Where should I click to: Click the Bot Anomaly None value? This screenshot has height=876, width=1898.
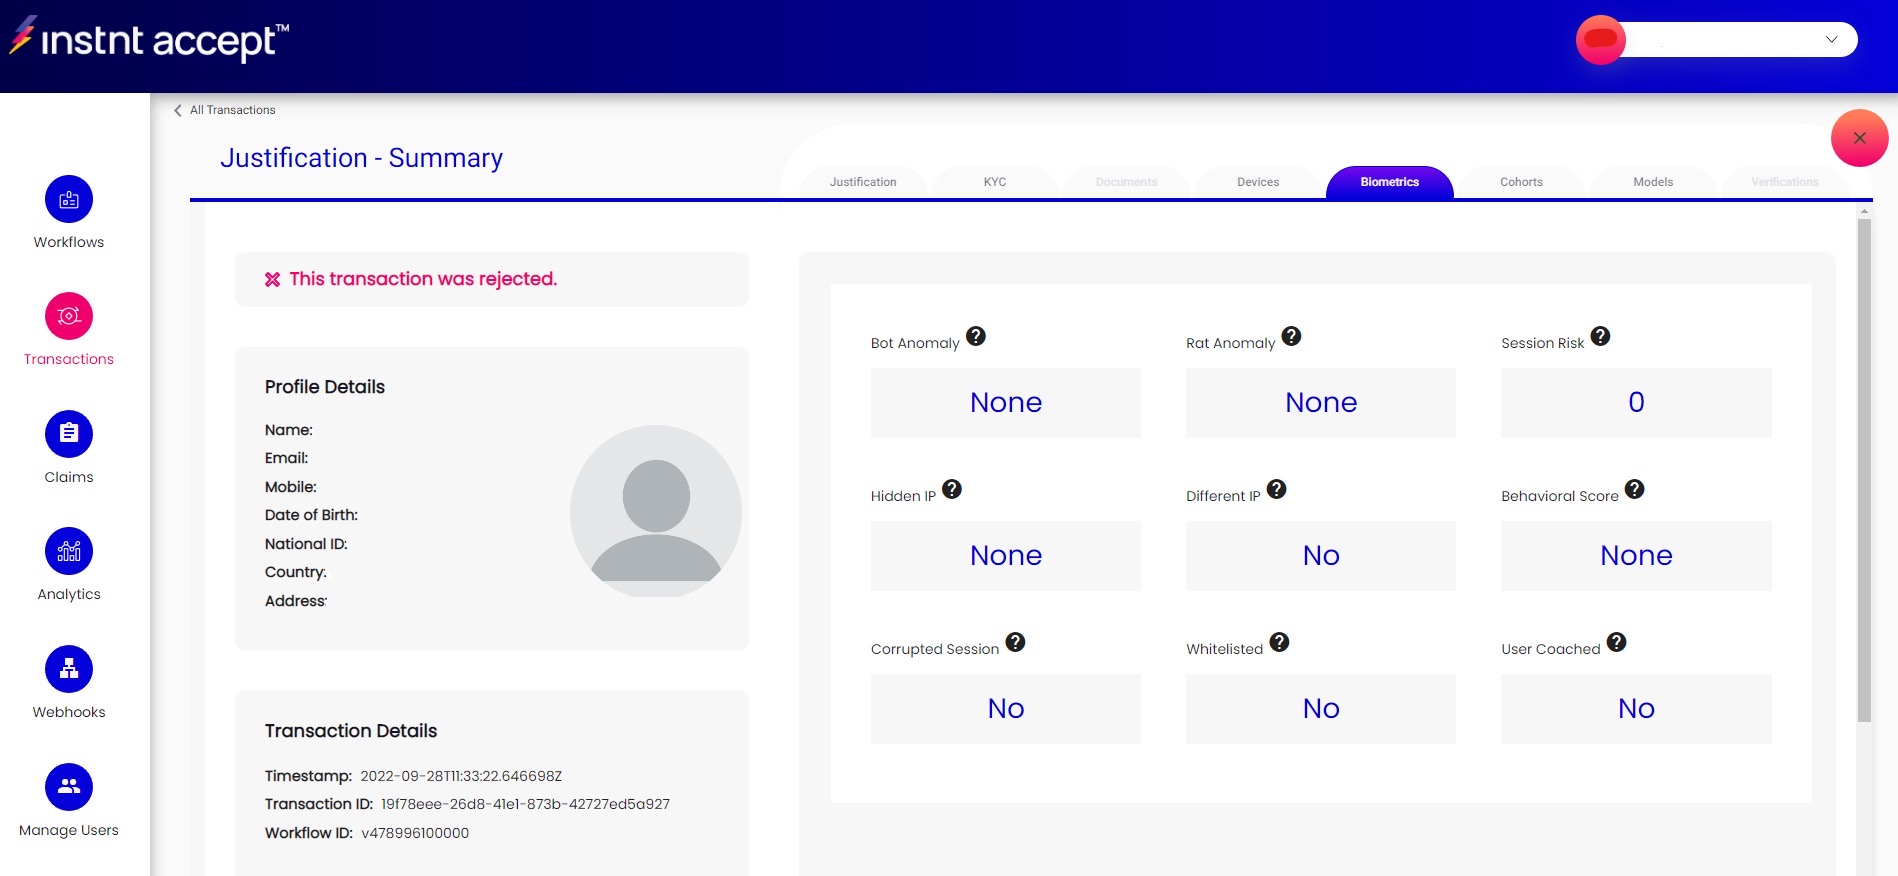1006,403
